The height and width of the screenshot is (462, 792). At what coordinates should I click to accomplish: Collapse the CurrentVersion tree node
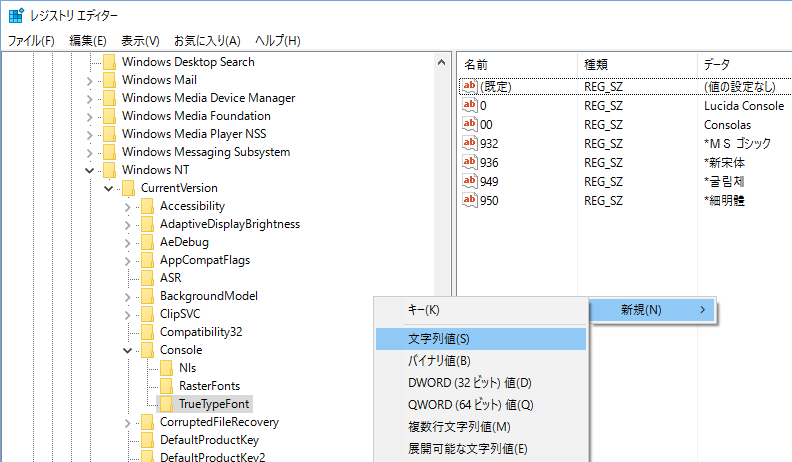109,188
